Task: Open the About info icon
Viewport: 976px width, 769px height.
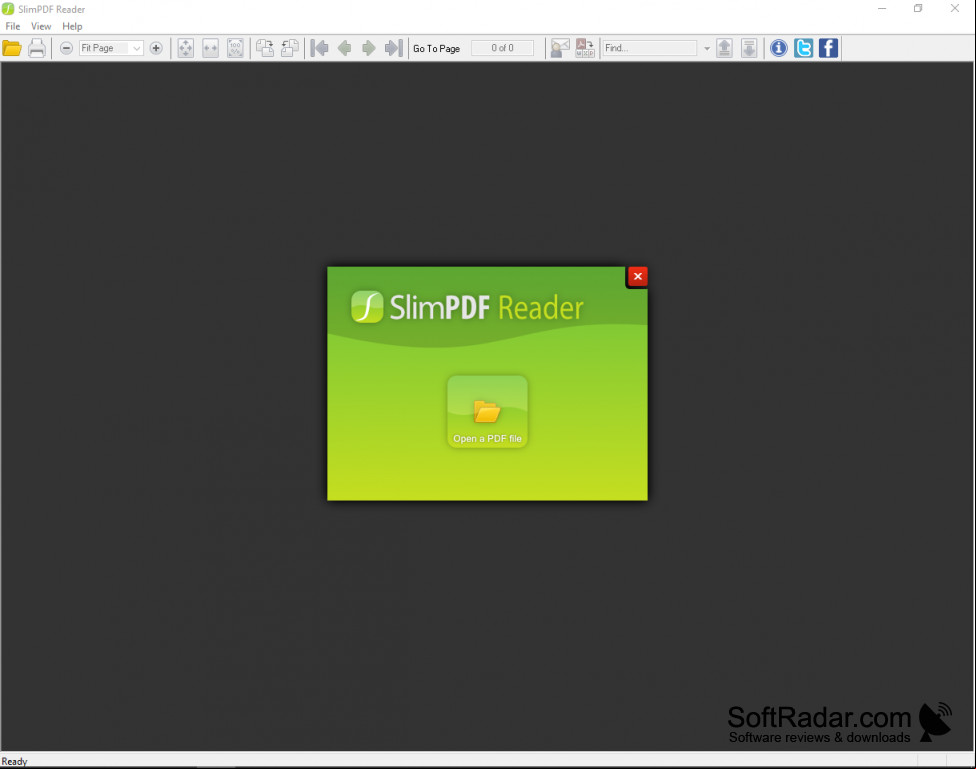Action: (779, 48)
